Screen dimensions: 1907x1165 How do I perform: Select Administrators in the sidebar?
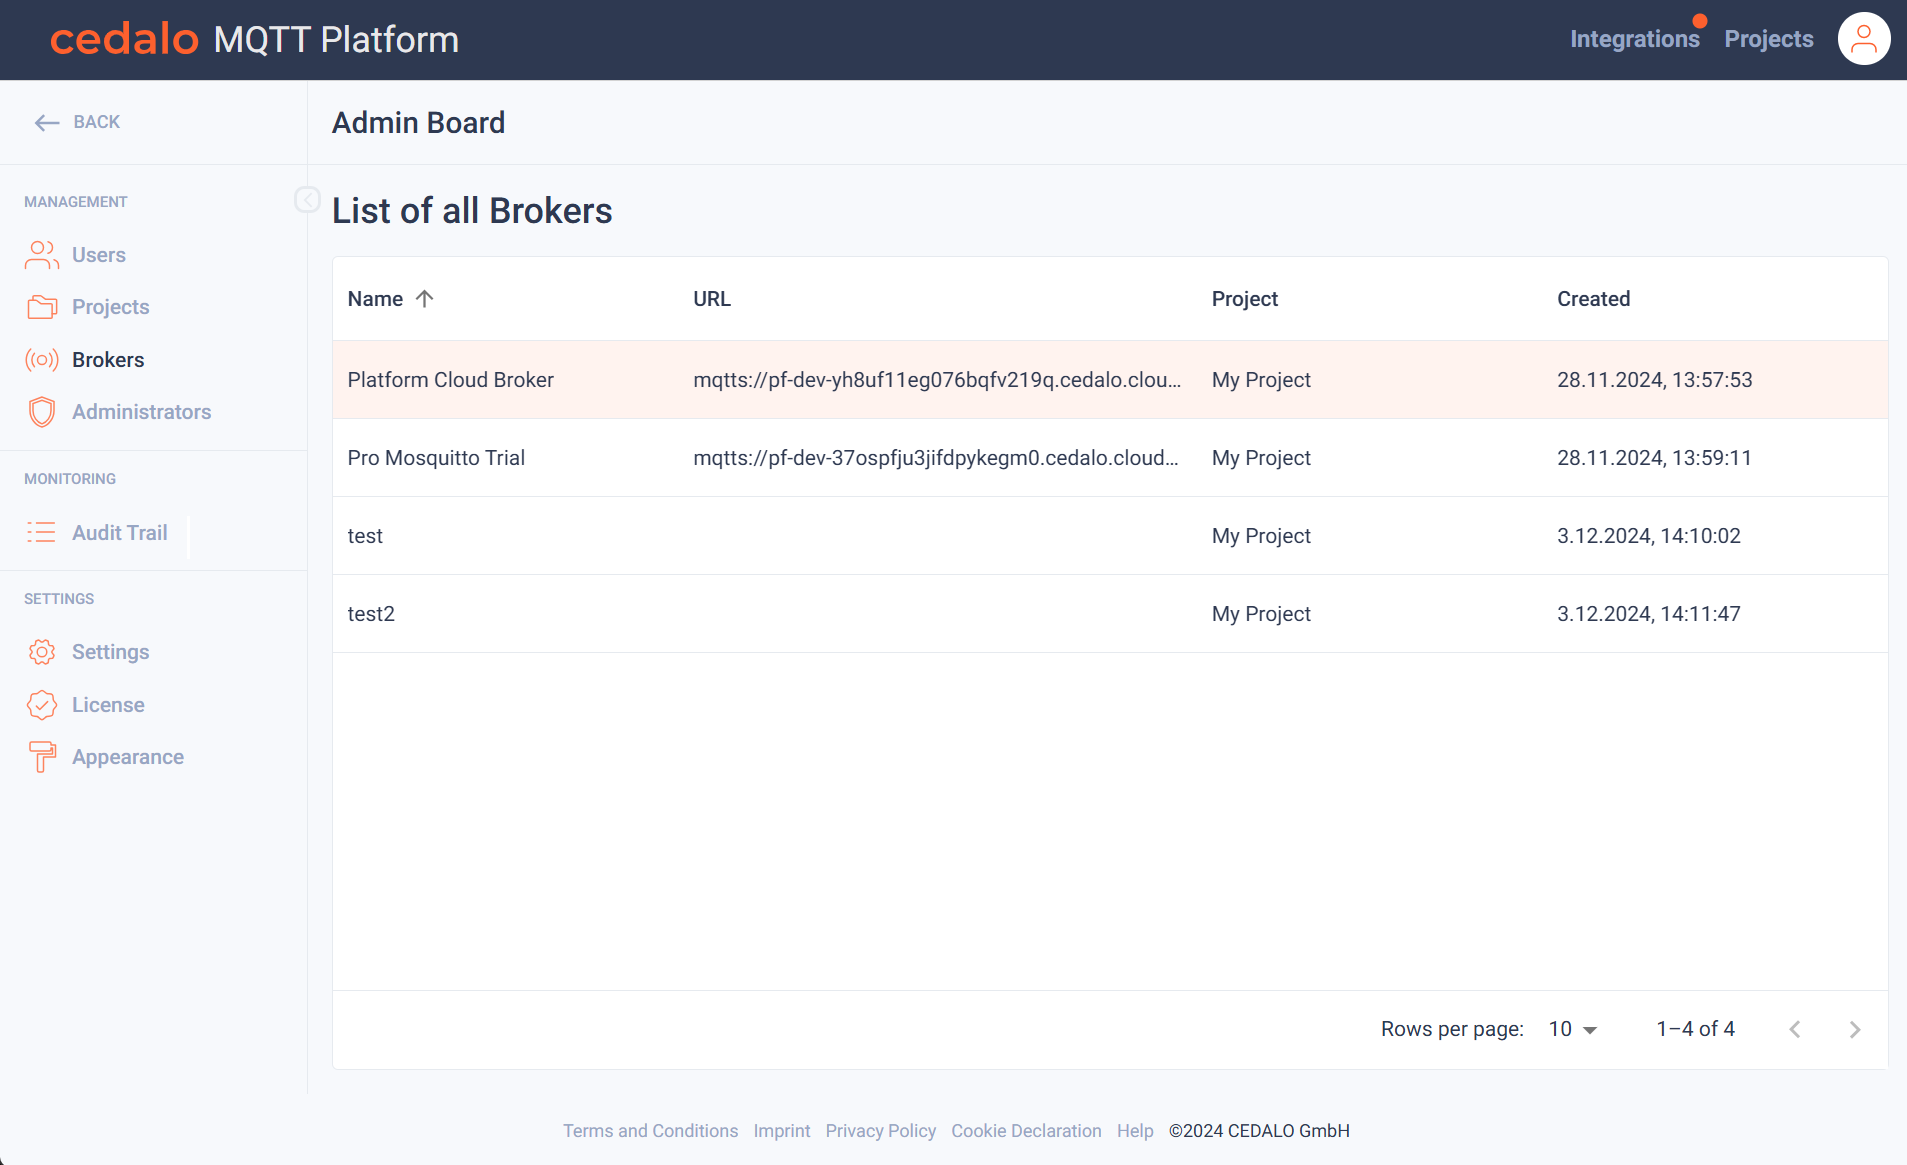pyautogui.click(x=141, y=412)
